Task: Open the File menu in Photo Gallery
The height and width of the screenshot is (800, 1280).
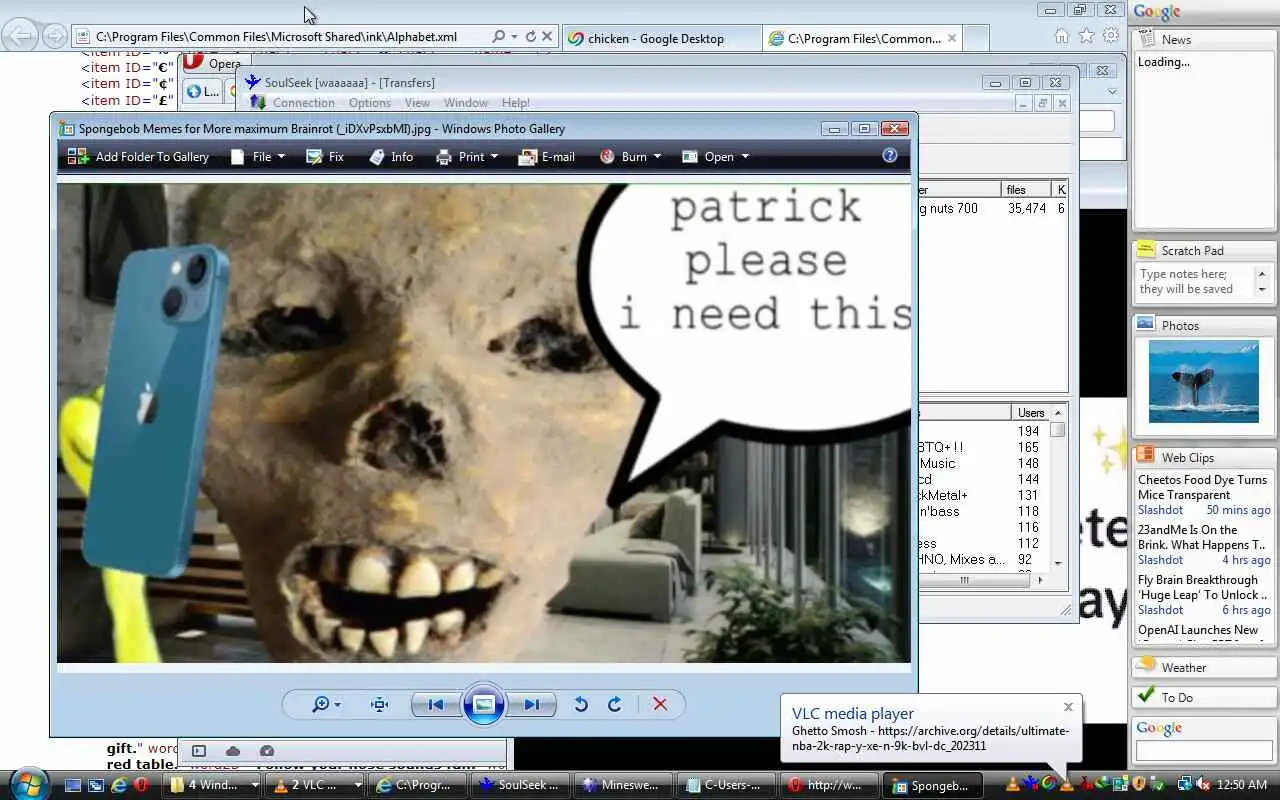Action: 258,157
